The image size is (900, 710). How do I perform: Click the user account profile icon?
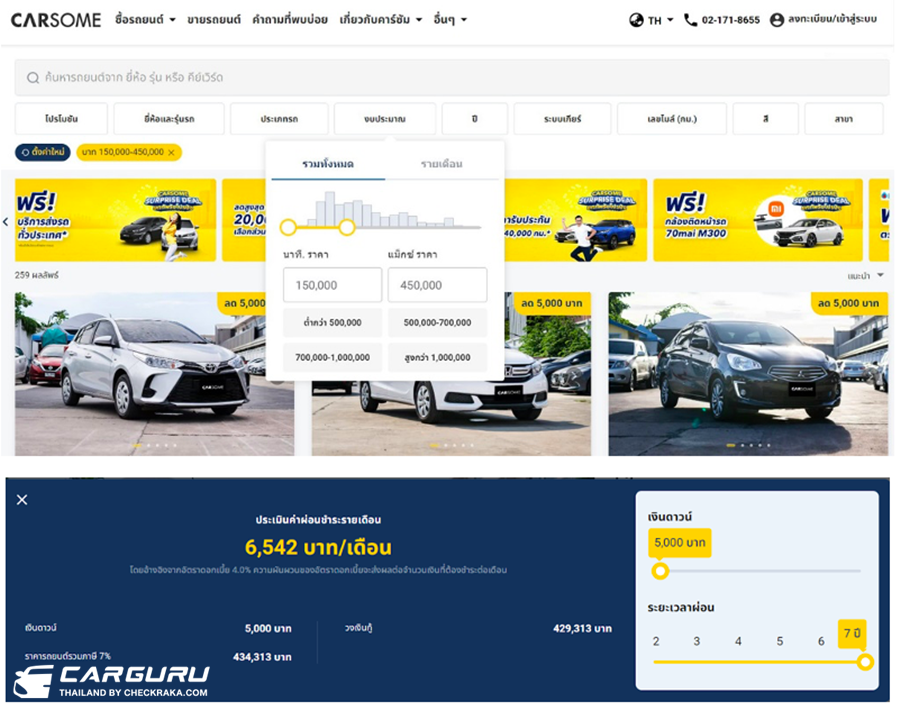pyautogui.click(x=776, y=20)
